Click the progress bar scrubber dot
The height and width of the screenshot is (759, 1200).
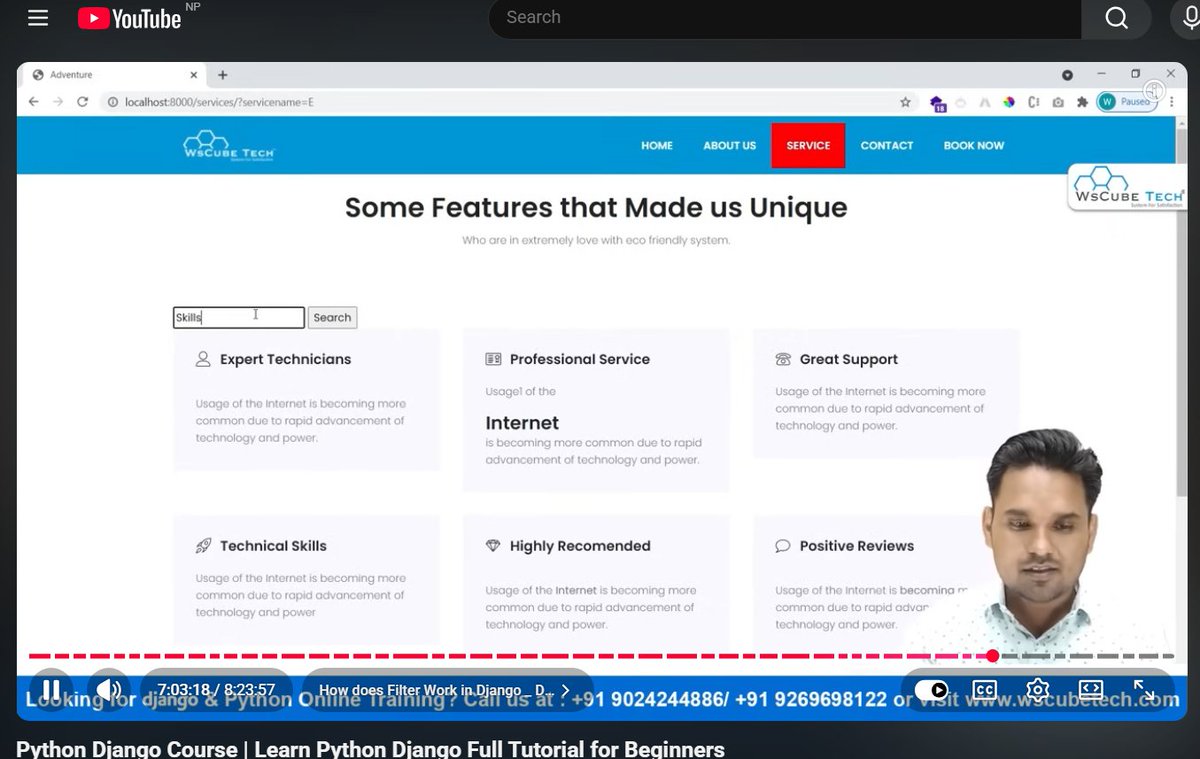992,656
